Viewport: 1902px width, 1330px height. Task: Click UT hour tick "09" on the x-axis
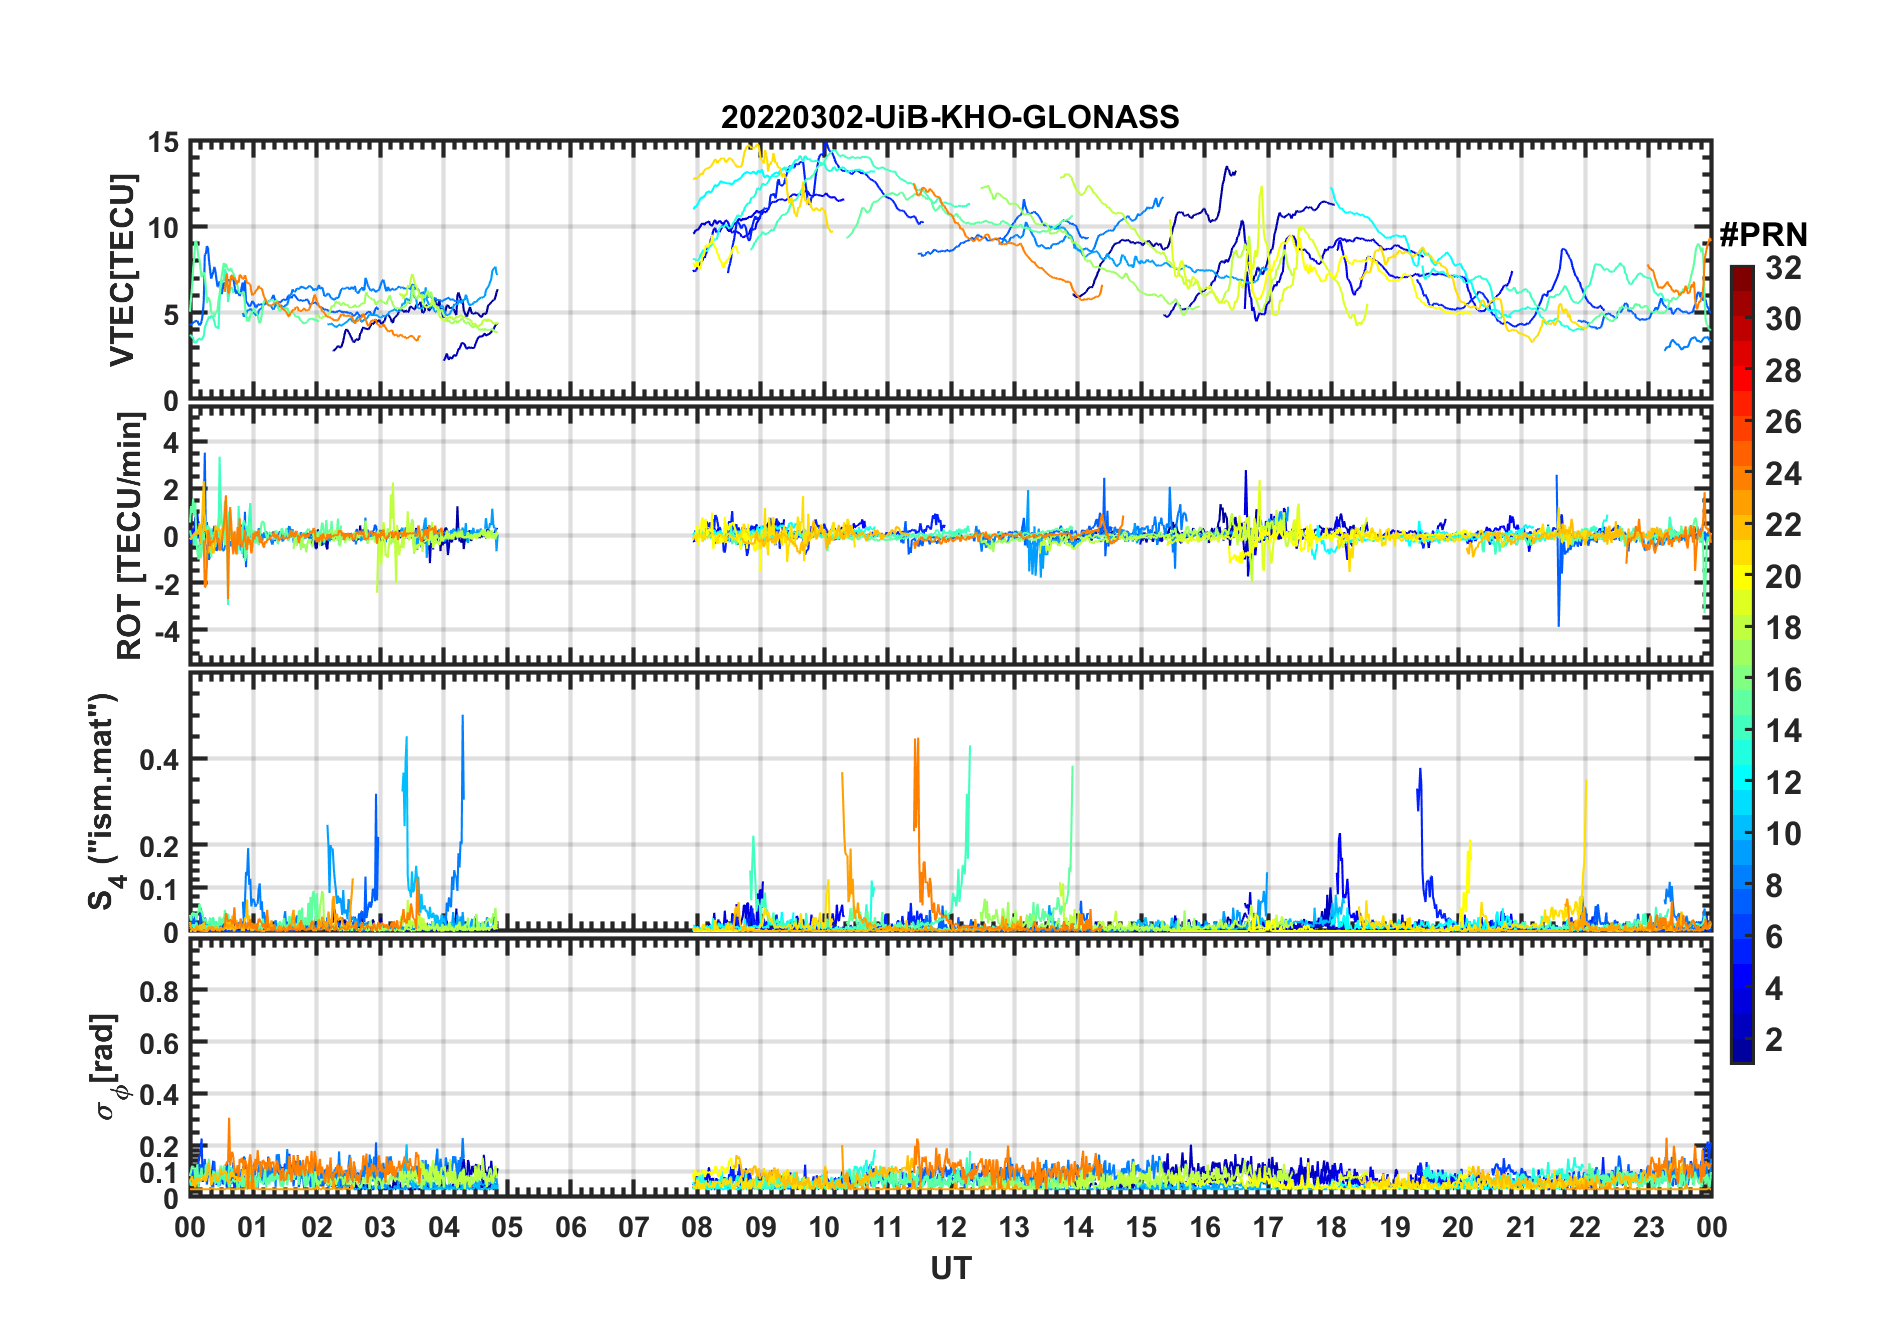point(761,1227)
